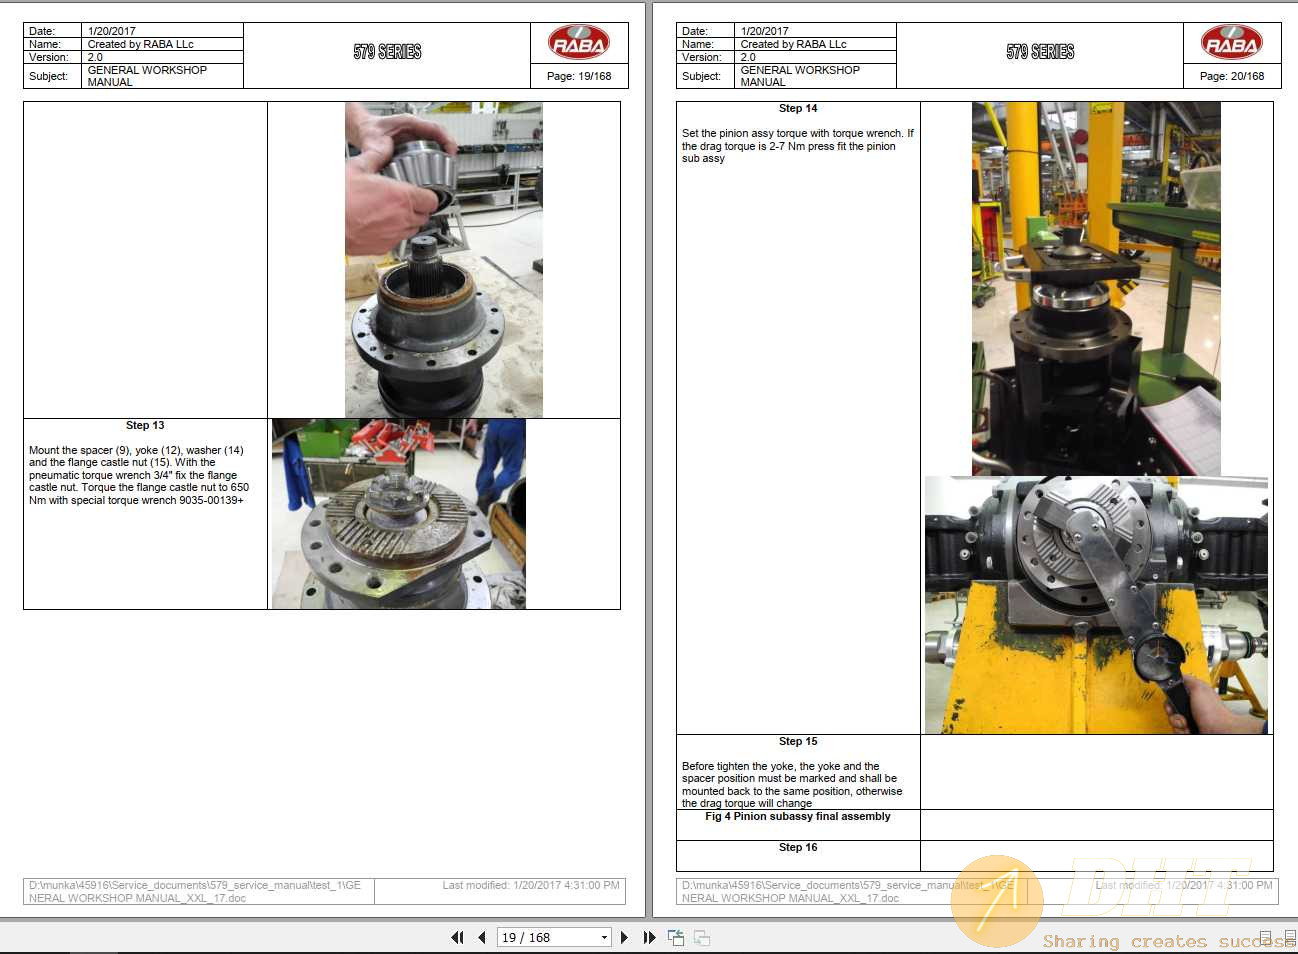Click the '579 SERIES' title on page 19
The image size is (1298, 954).
pos(387,52)
